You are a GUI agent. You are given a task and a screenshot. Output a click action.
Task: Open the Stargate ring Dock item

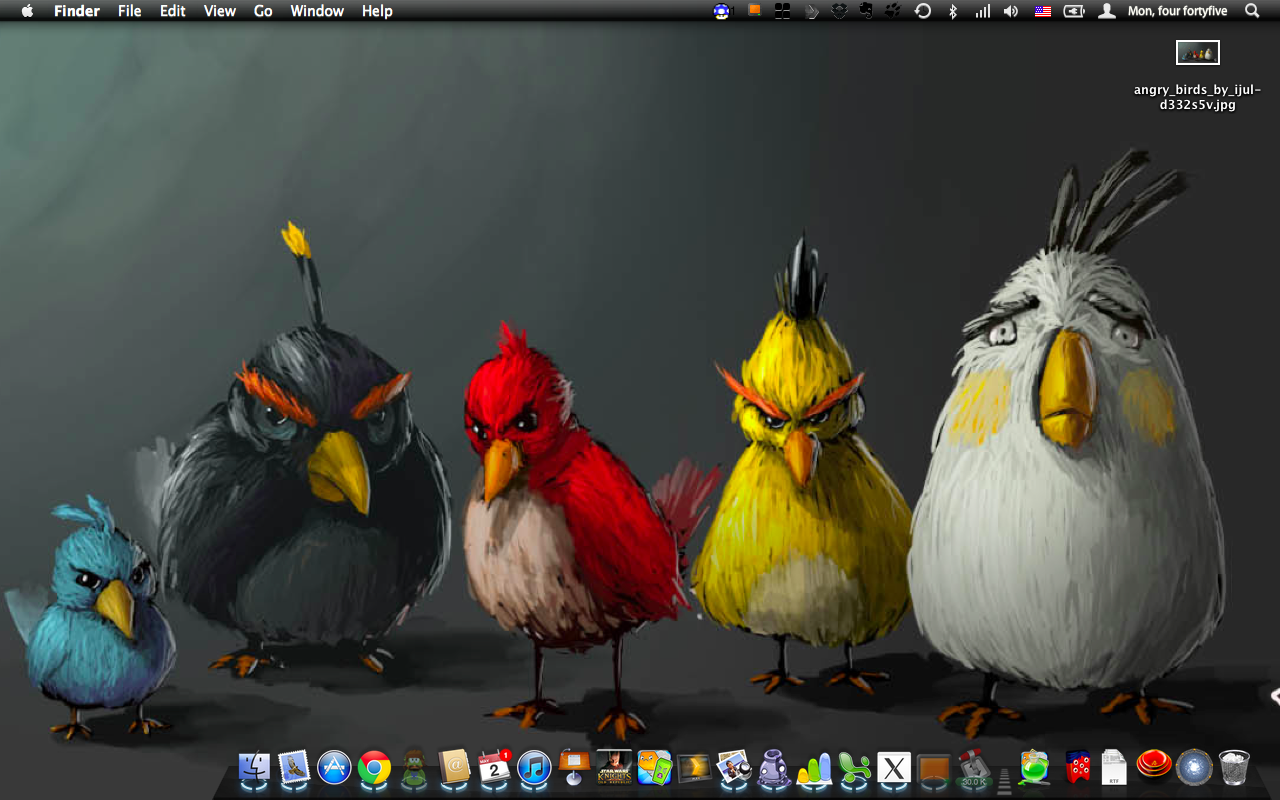[1194, 767]
